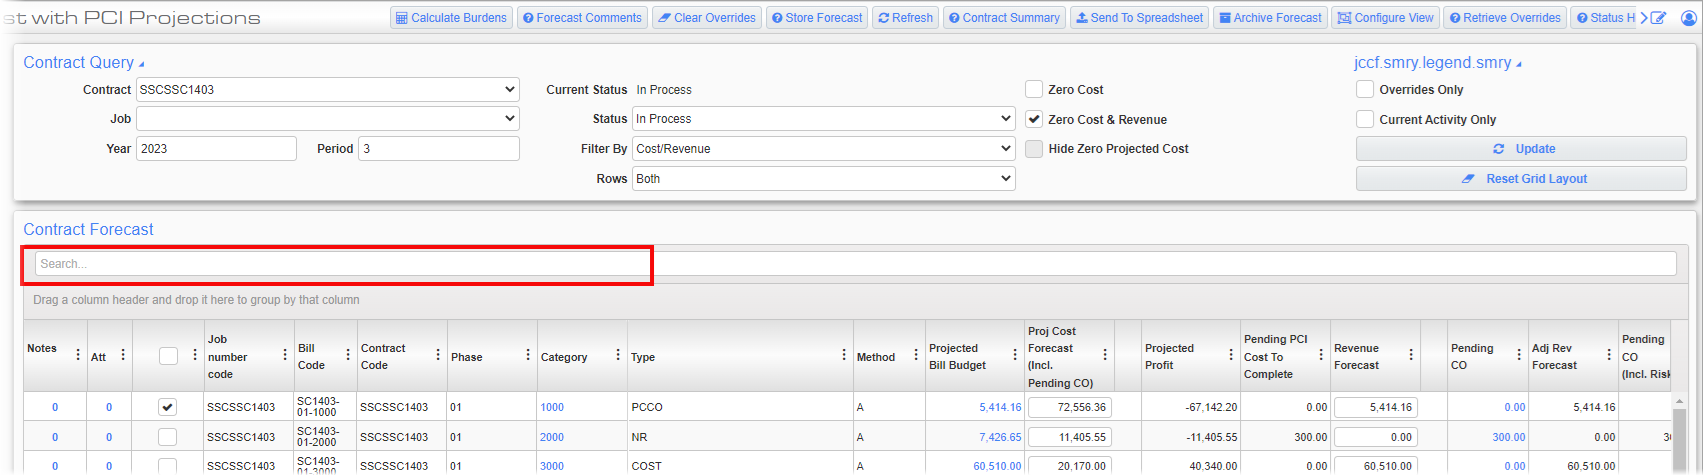Click the edit pencil icon
The height and width of the screenshot is (476, 1703).
click(x=1658, y=18)
